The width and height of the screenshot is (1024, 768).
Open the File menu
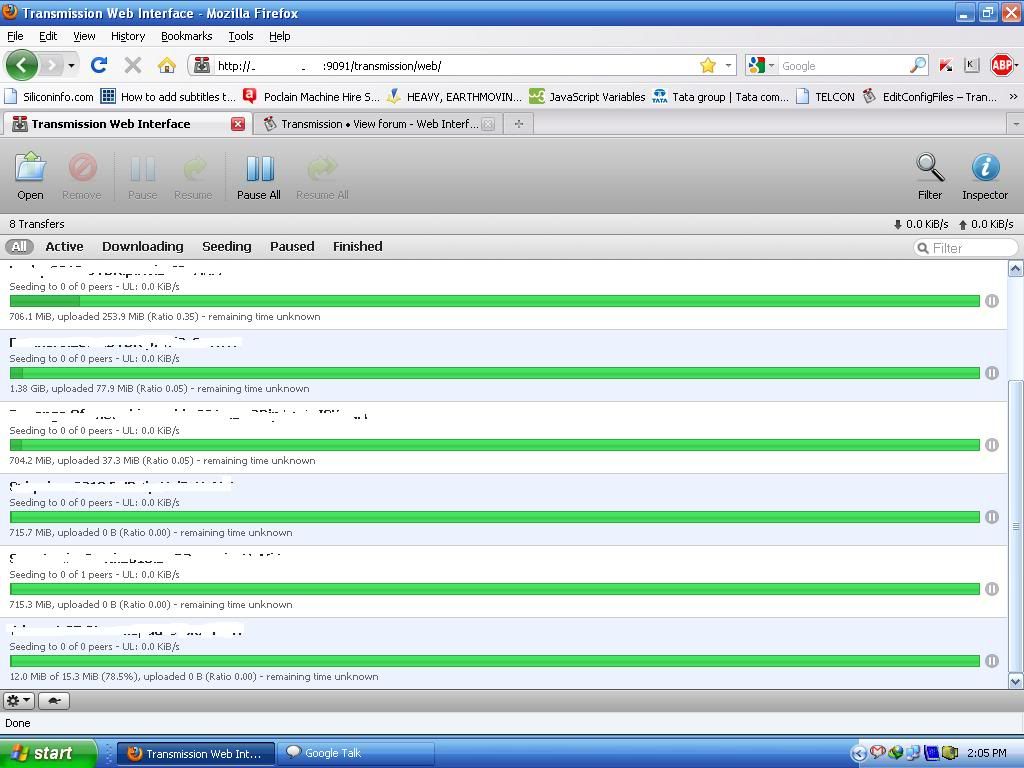point(15,36)
